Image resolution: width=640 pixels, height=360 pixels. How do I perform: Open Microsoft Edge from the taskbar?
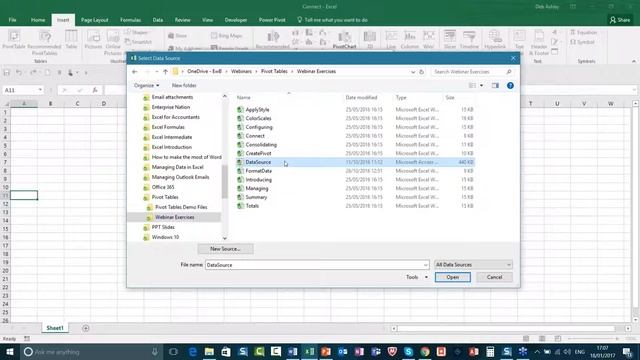[x=192, y=351]
